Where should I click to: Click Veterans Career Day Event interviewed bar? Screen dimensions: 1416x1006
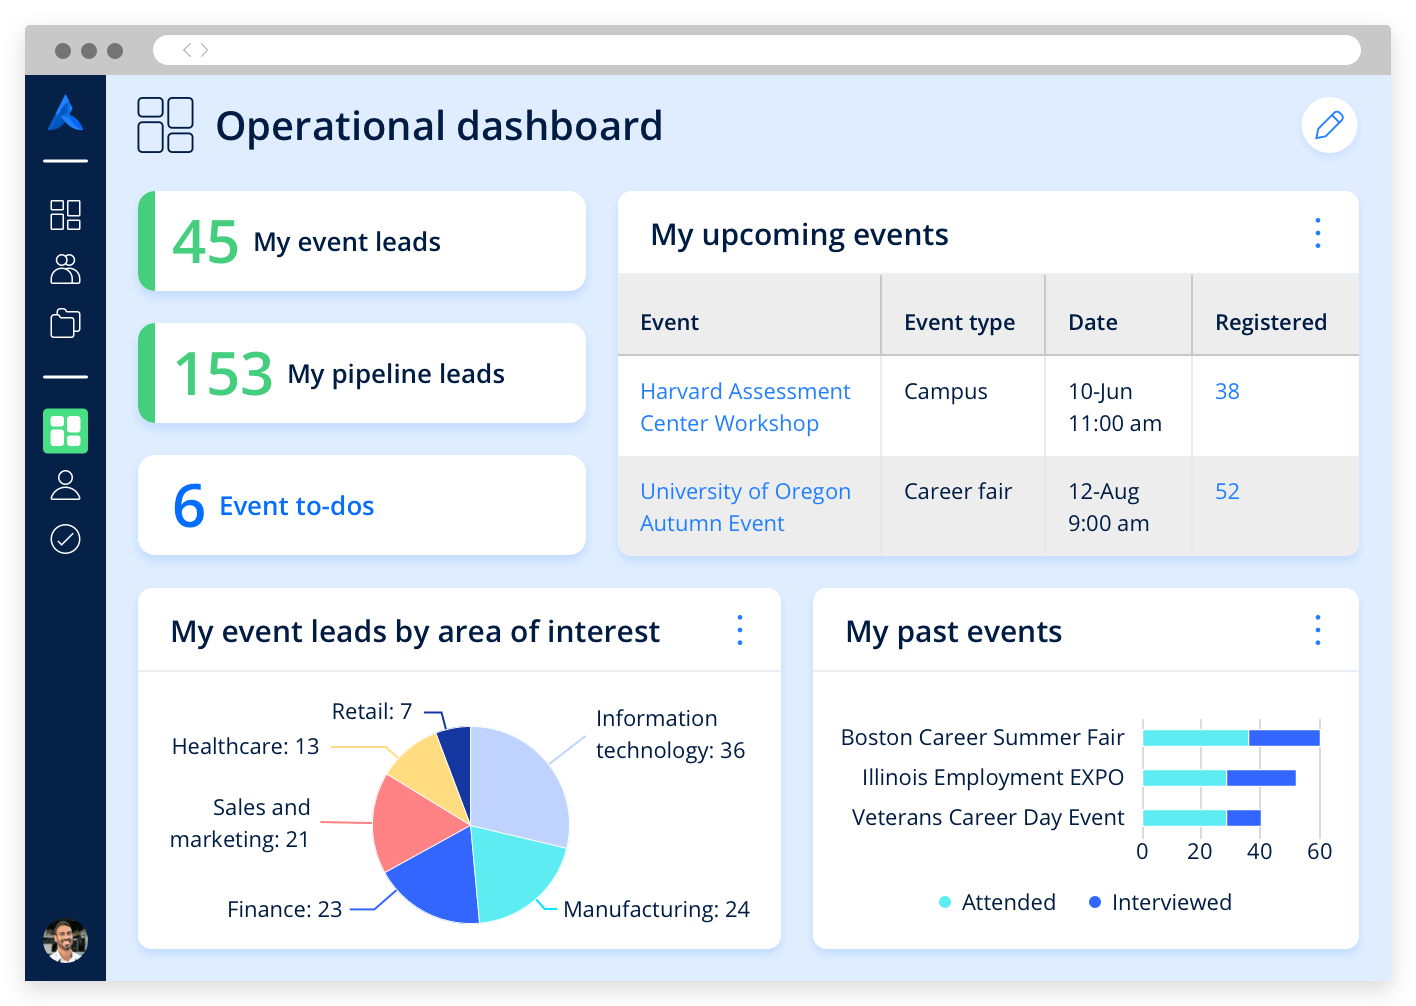coord(1244,818)
